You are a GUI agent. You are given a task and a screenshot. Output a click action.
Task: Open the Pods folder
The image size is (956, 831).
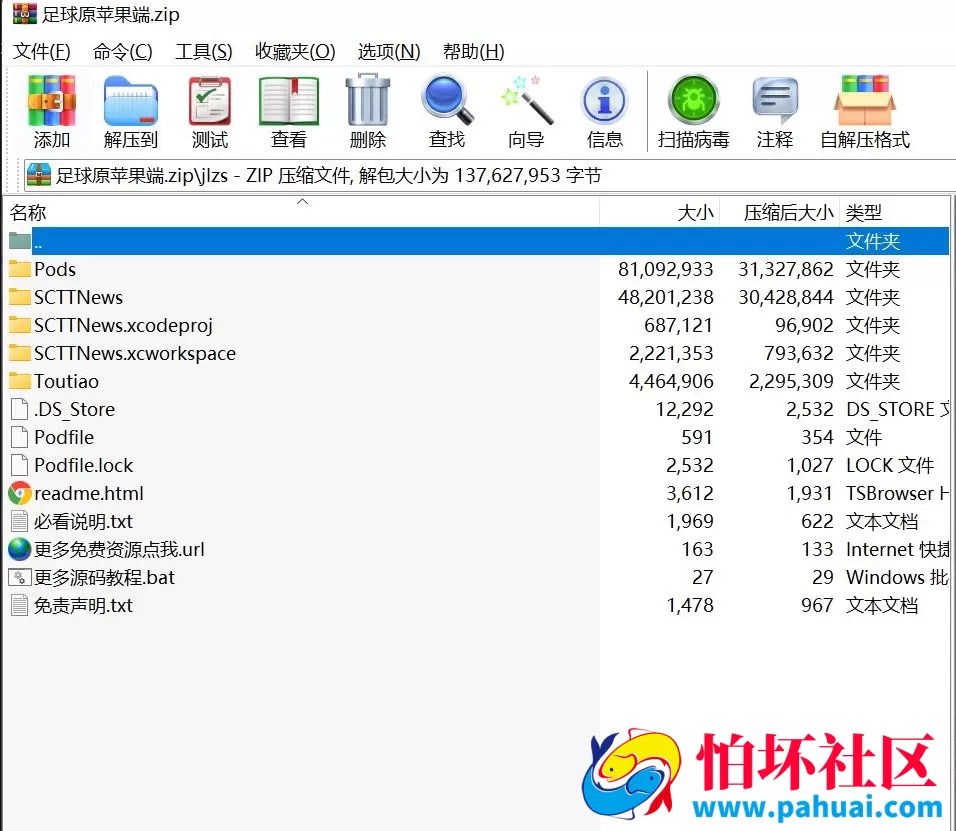[x=55, y=269]
